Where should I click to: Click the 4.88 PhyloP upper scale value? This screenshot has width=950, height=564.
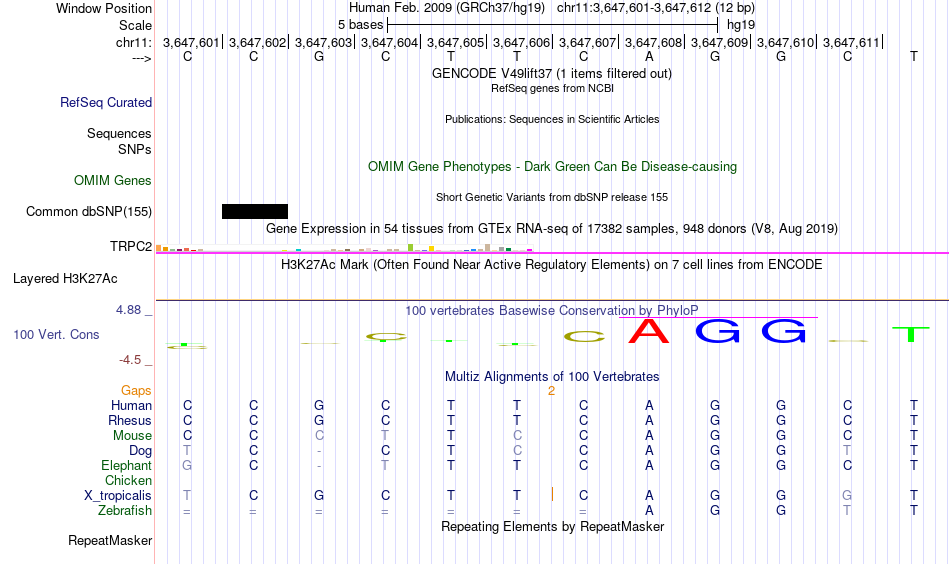128,310
